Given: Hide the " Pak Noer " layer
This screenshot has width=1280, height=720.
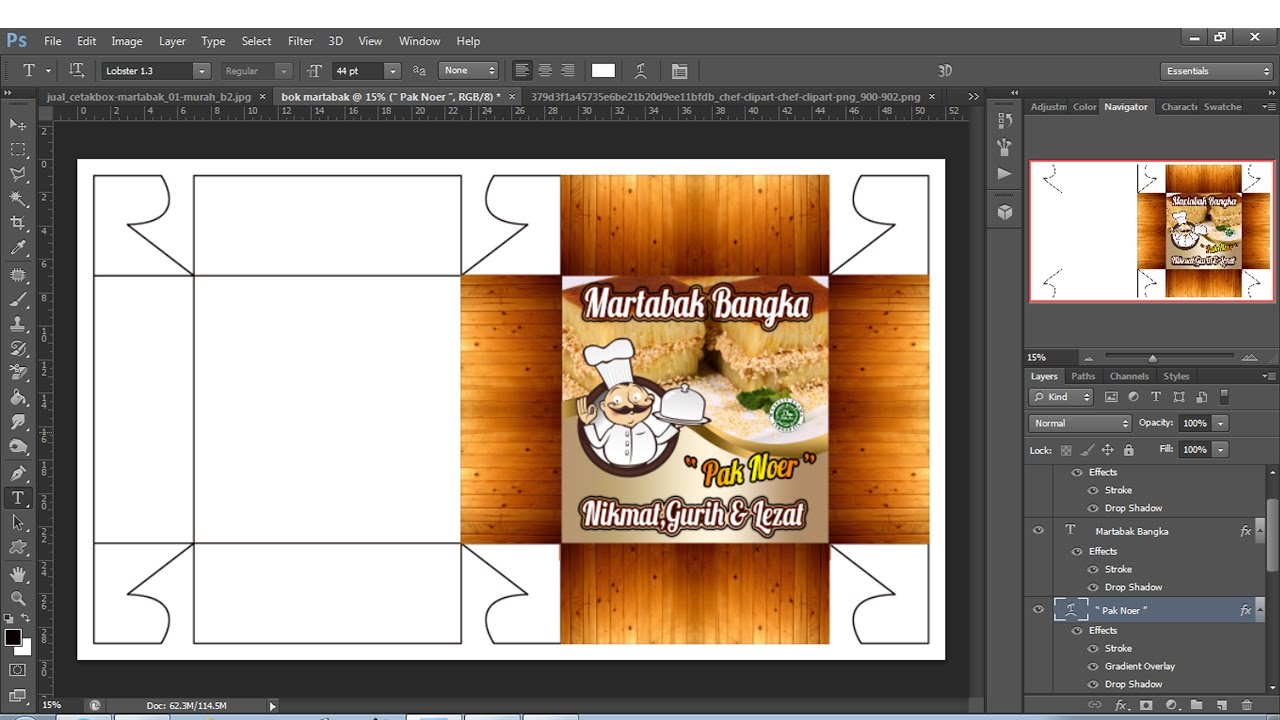Looking at the screenshot, I should click(x=1038, y=610).
